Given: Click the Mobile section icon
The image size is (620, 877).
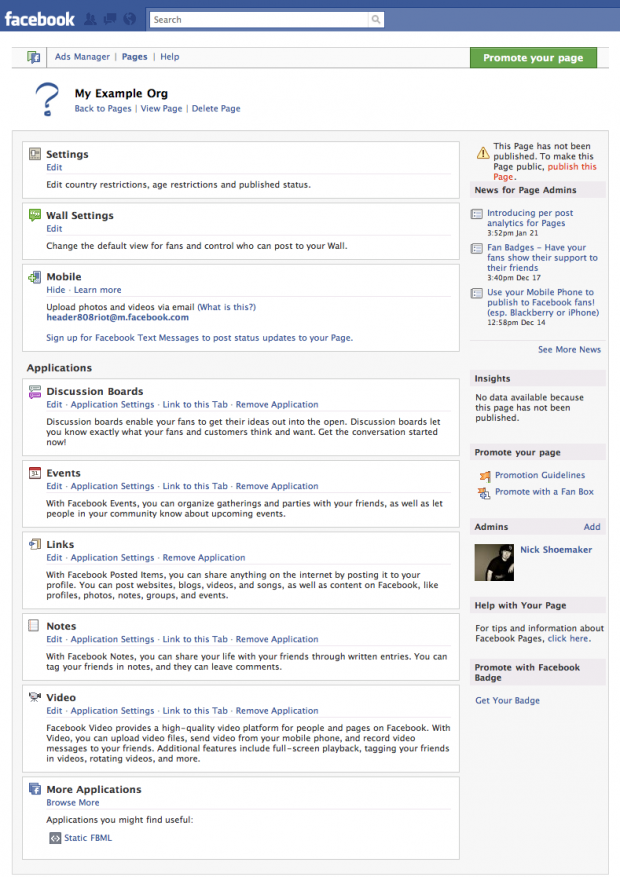Looking at the screenshot, I should pos(35,276).
